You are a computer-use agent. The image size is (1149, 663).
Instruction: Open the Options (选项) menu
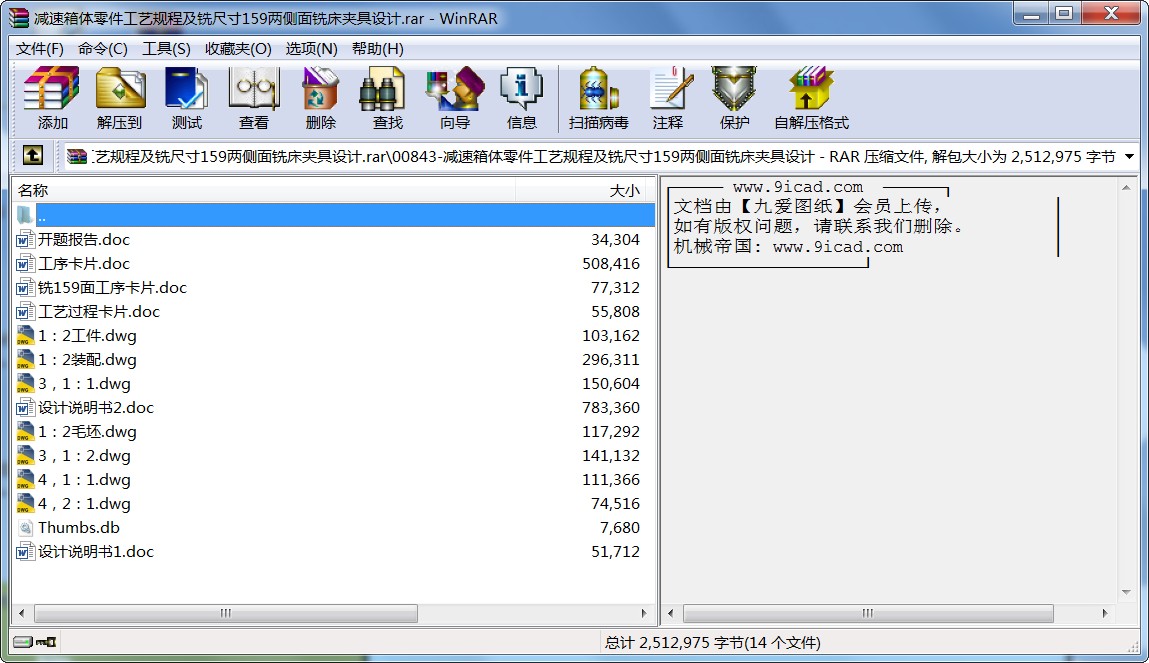[311, 49]
